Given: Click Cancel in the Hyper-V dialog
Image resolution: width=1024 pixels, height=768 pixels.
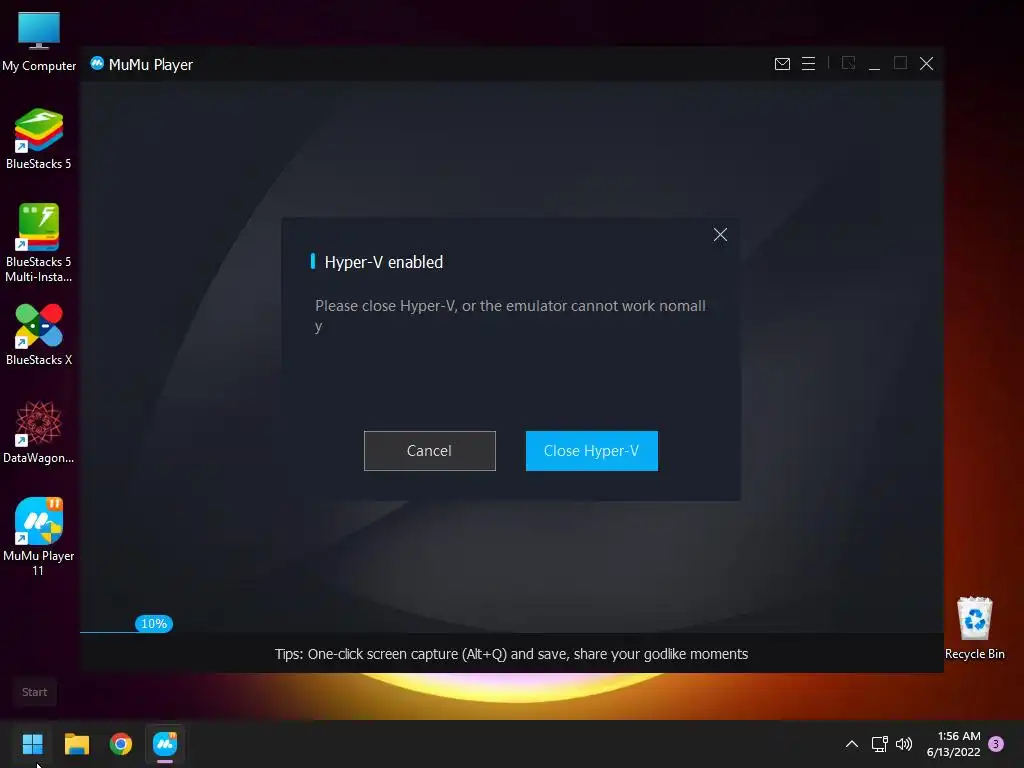Looking at the screenshot, I should click(430, 451).
